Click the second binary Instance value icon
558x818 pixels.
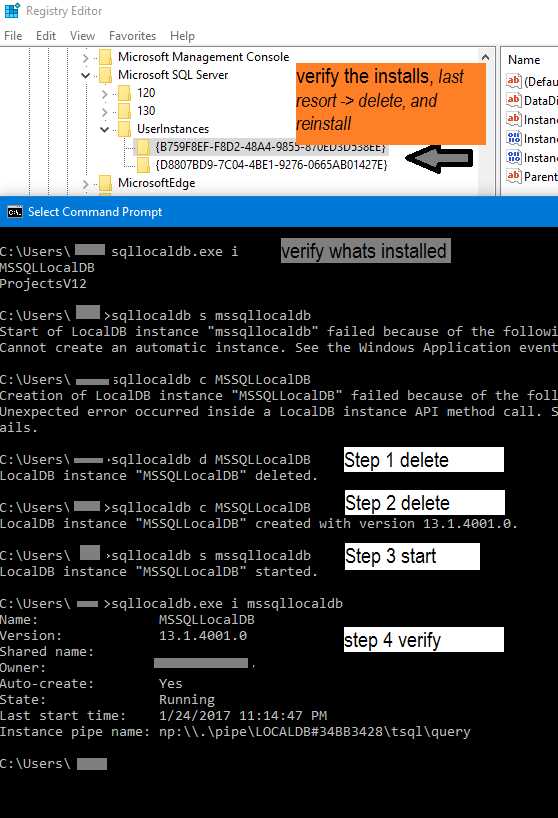[514, 157]
